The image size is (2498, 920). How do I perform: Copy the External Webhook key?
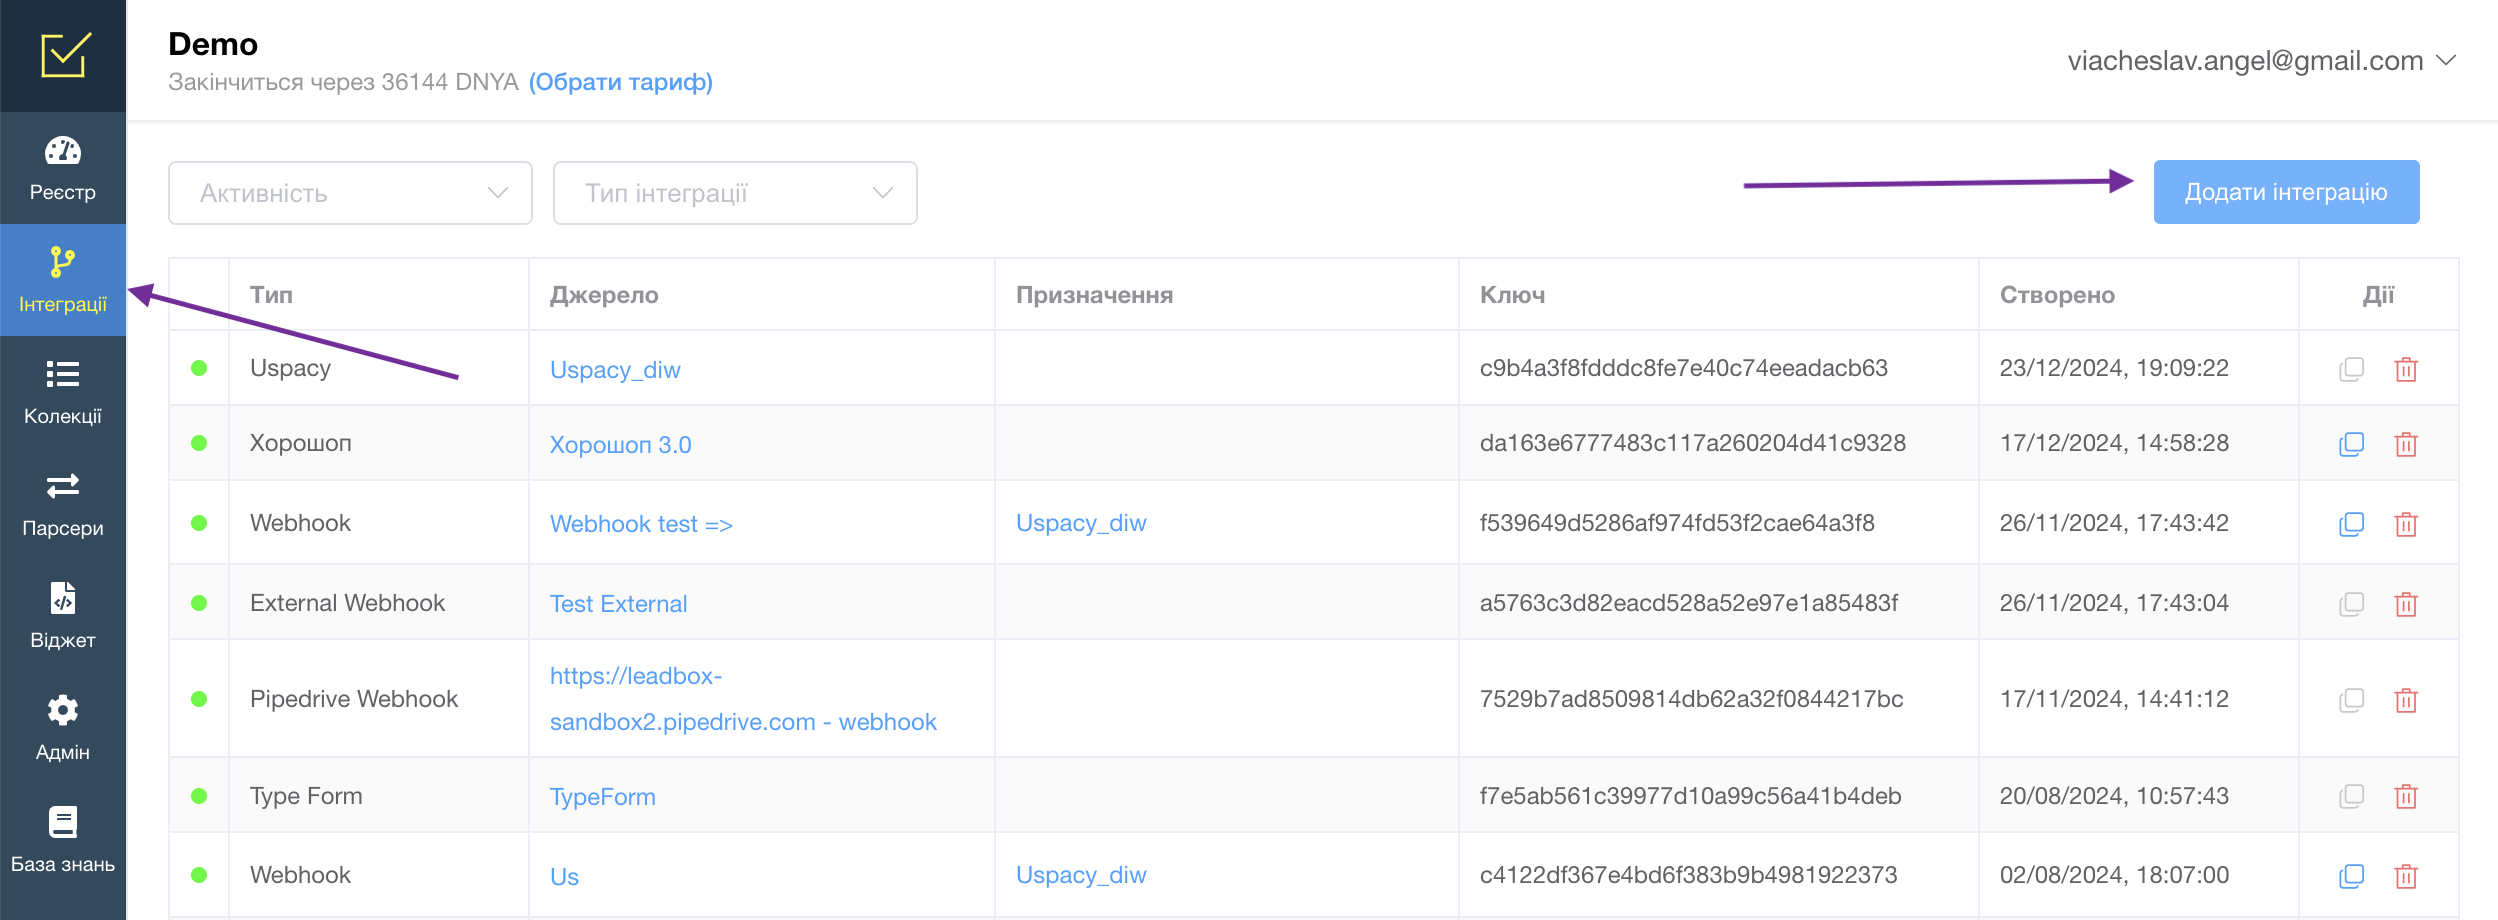[x=2351, y=604]
